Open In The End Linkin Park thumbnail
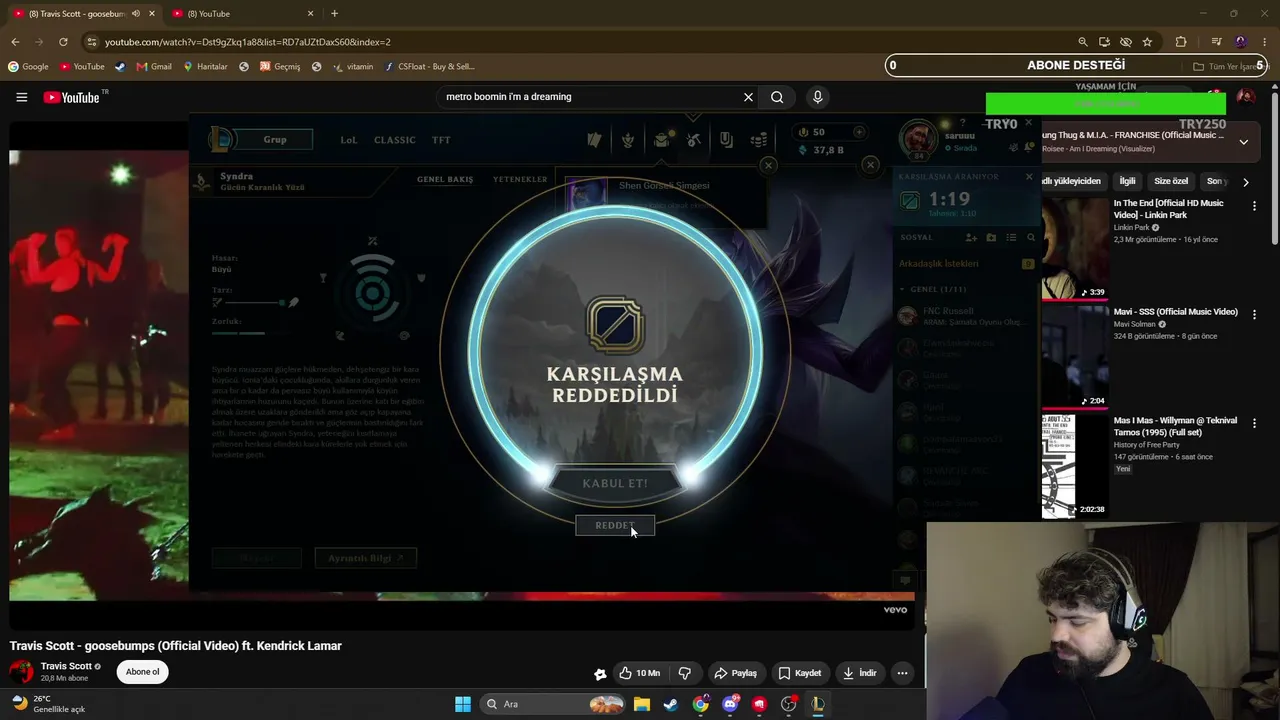The image size is (1280, 720). [x=1075, y=248]
